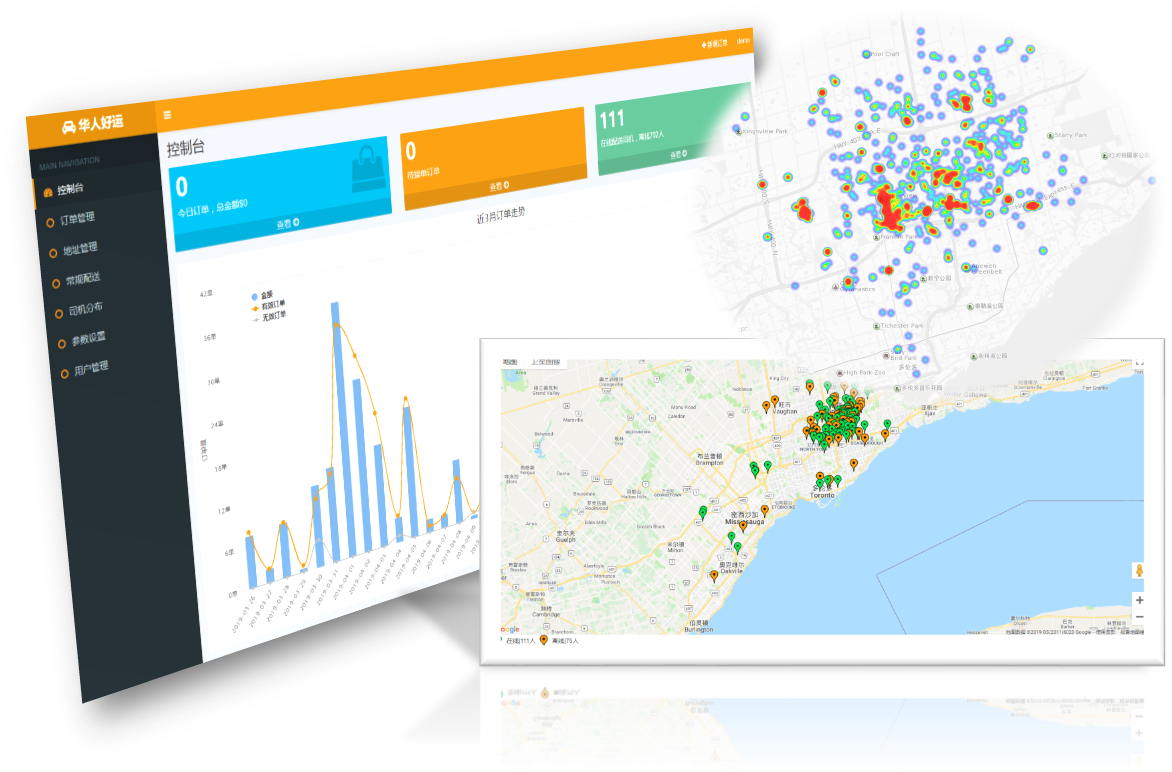The height and width of the screenshot is (772, 1172).
Task: Toggle the 有效订单 series in chart legend
Action: (x=268, y=306)
